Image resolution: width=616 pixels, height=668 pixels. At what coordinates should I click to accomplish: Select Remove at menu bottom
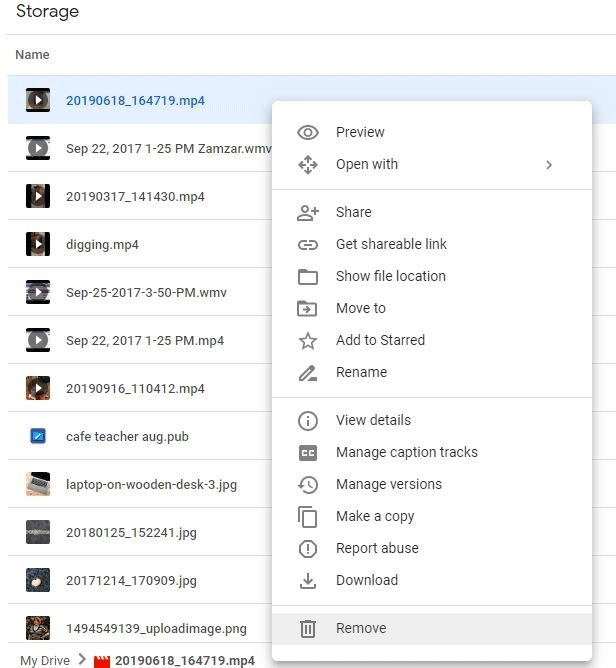pos(432,629)
